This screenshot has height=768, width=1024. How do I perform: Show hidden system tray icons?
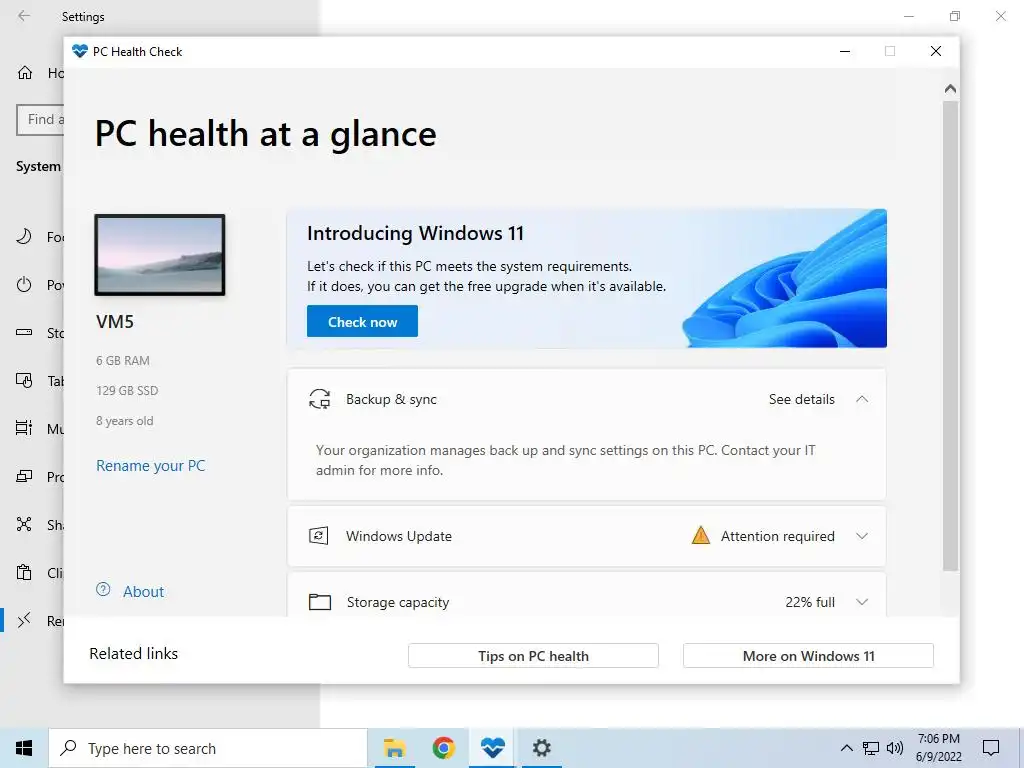[846, 748]
